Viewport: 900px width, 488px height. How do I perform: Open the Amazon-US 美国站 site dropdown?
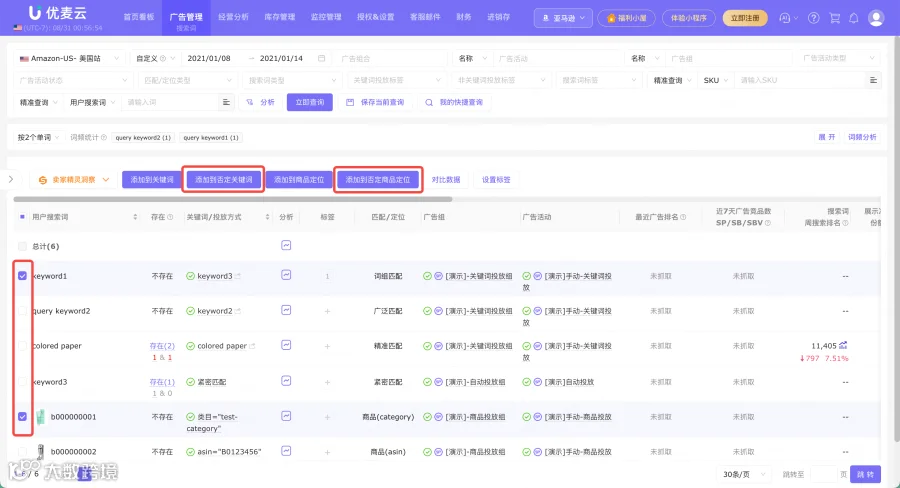tap(69, 58)
